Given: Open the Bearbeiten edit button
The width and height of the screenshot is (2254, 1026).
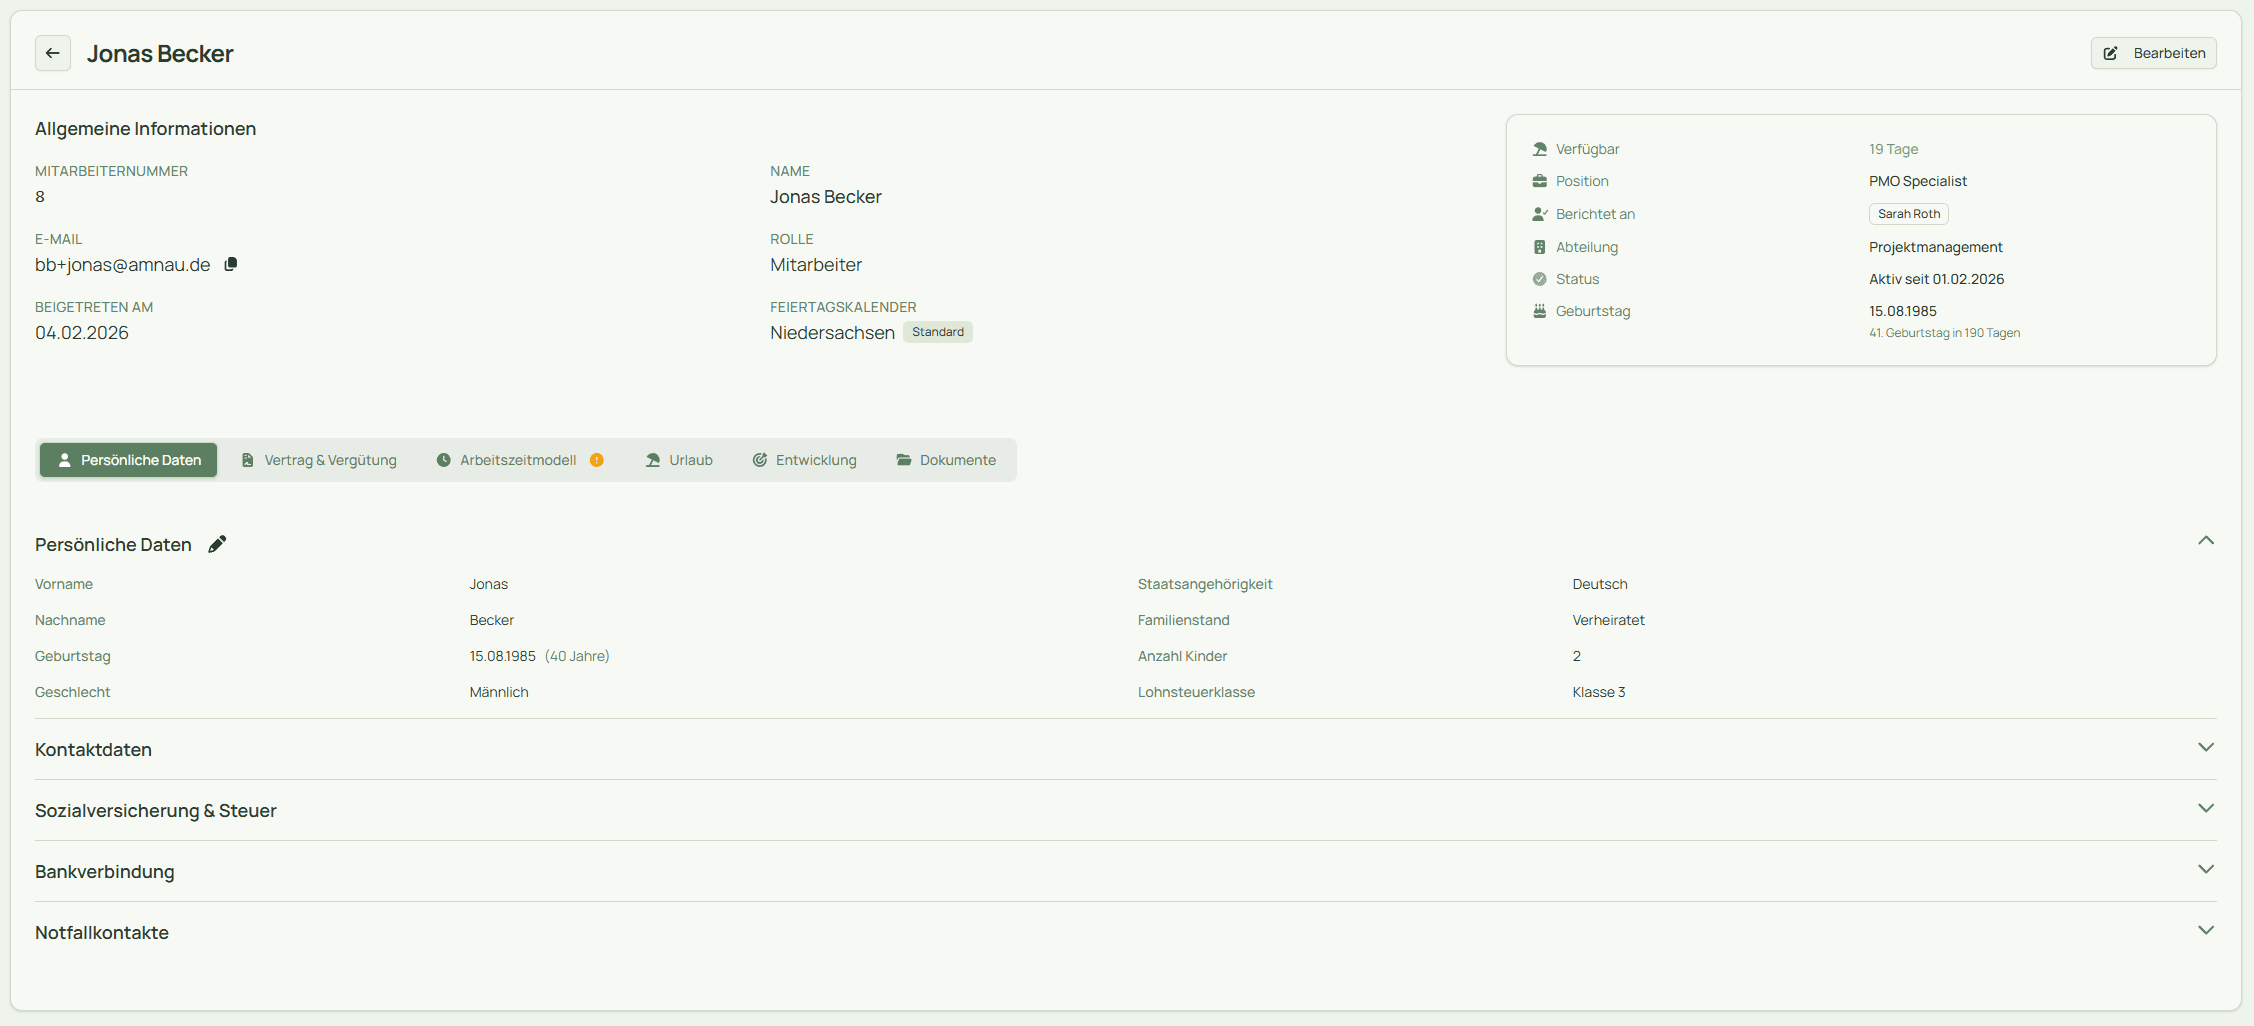Looking at the screenshot, I should (x=2153, y=53).
